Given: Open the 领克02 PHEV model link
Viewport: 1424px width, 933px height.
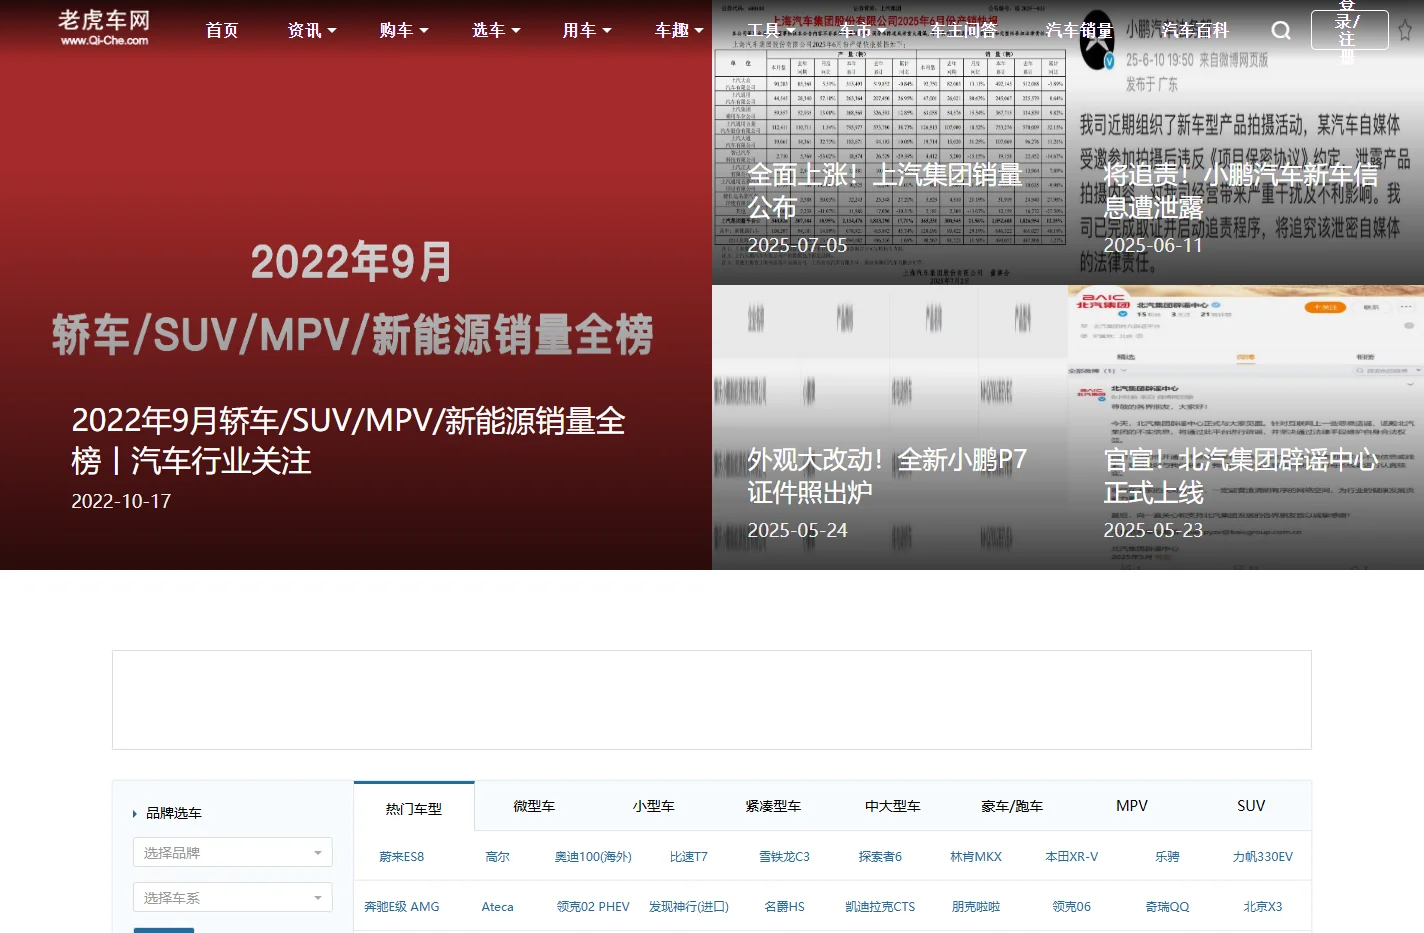Looking at the screenshot, I should 593,907.
